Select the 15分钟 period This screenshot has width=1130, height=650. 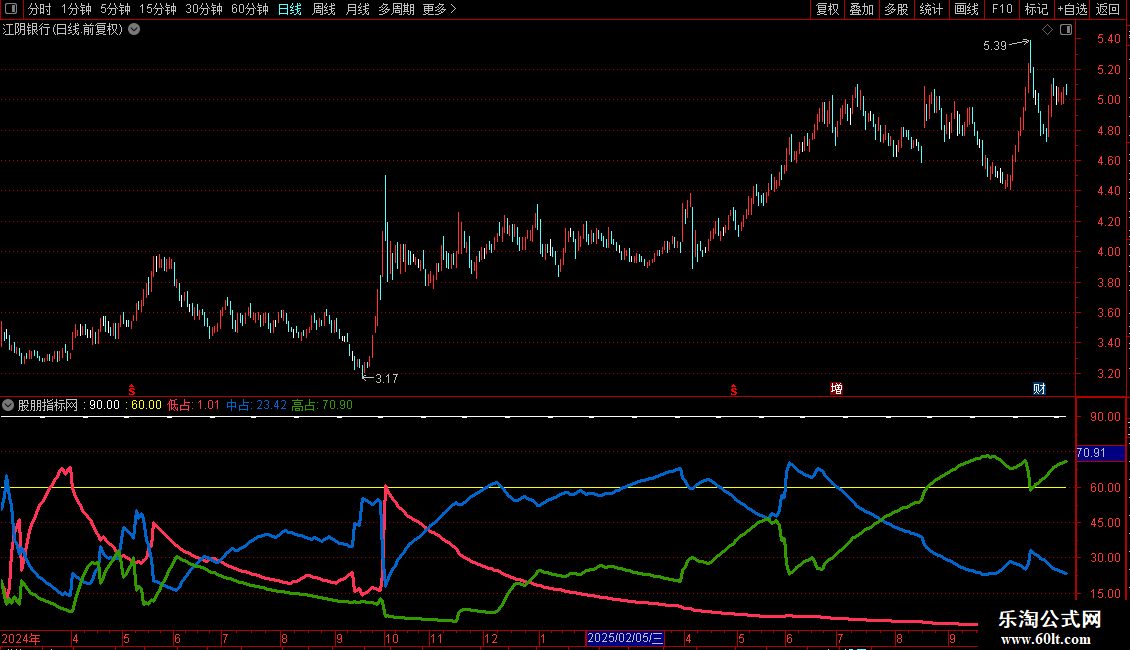pyautogui.click(x=158, y=9)
